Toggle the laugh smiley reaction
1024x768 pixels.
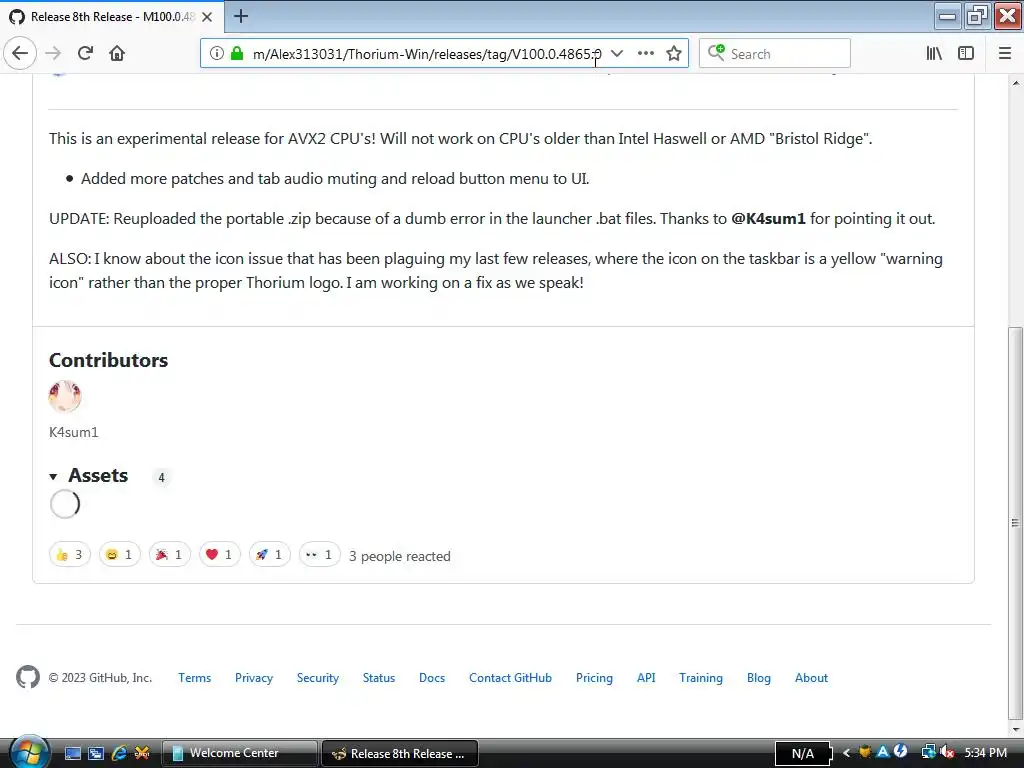(x=120, y=554)
